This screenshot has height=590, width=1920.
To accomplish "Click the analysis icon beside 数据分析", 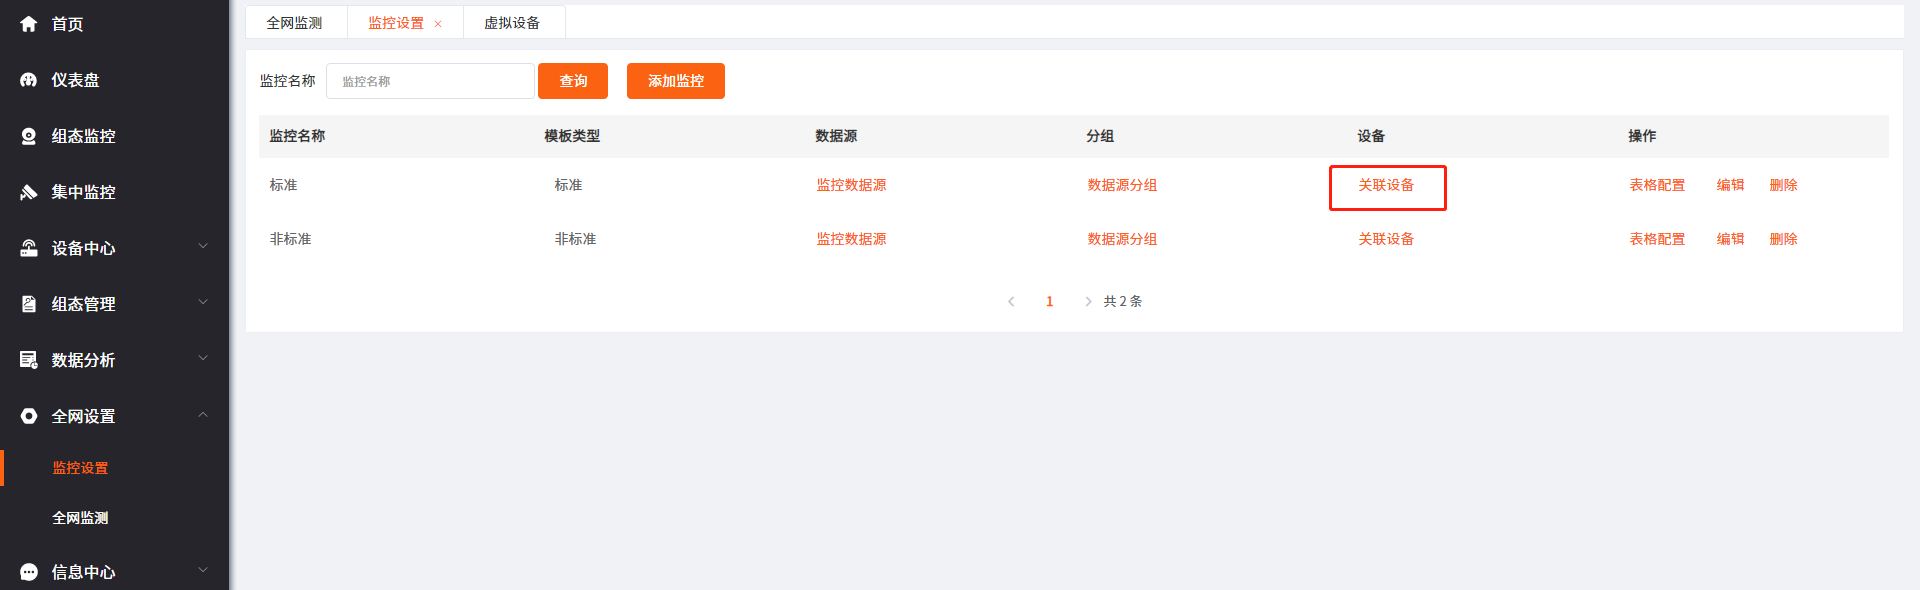I will 28,360.
